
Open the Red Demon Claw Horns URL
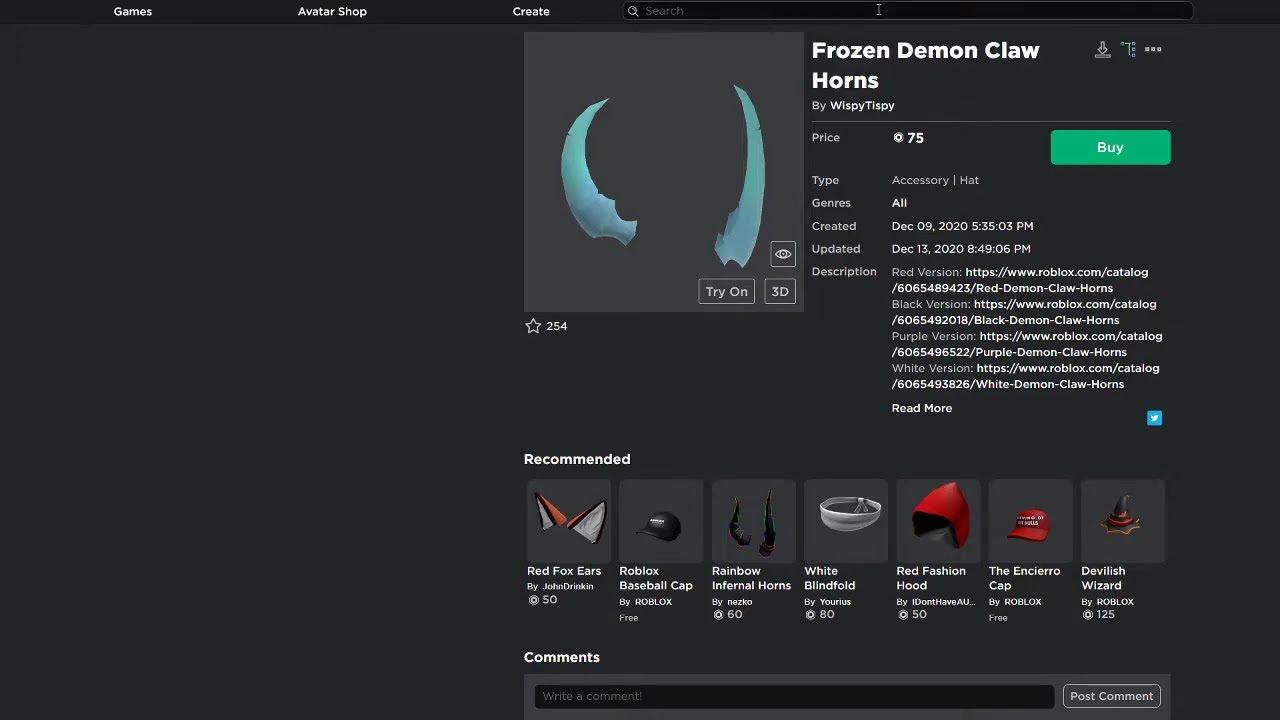(x=1020, y=280)
